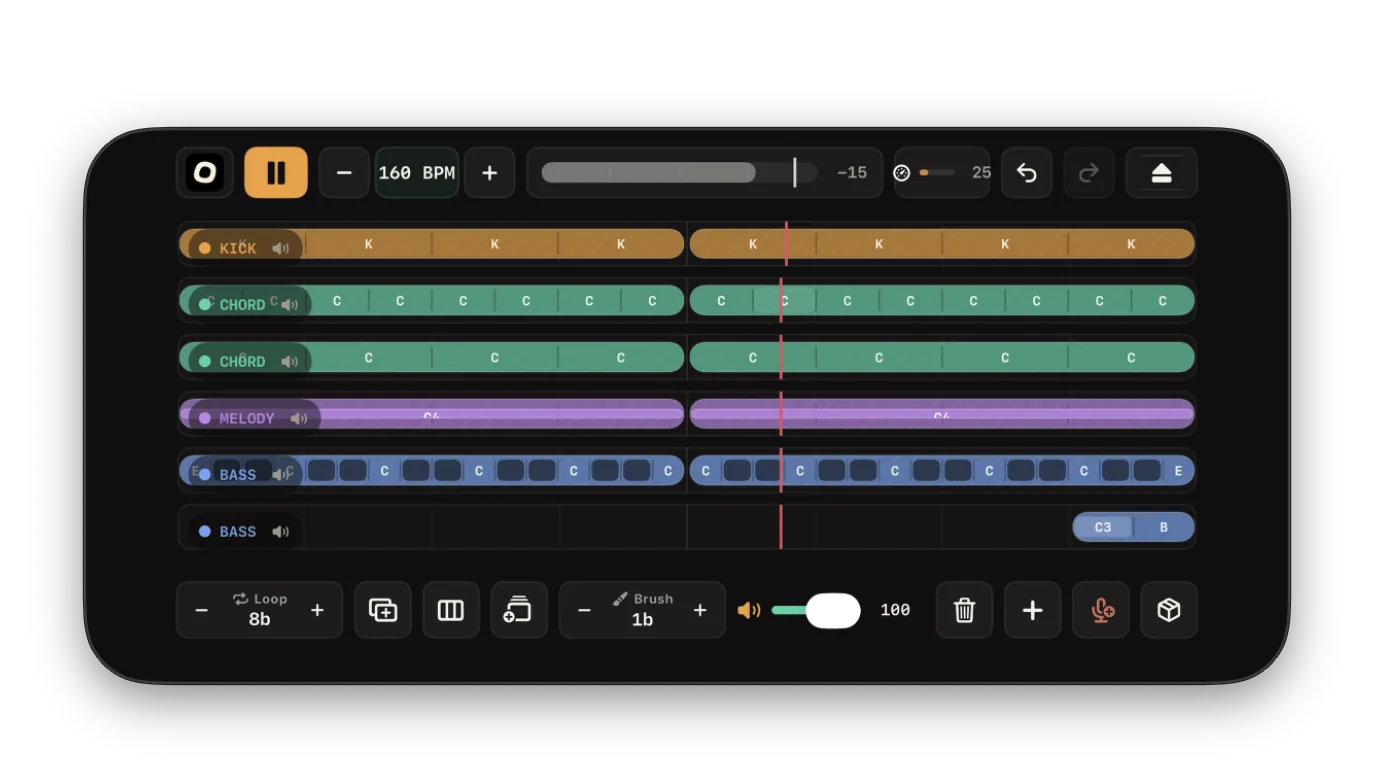The width and height of the screenshot is (1374, 784).
Task: Click the red playhead on KICK track
Action: [786, 244]
